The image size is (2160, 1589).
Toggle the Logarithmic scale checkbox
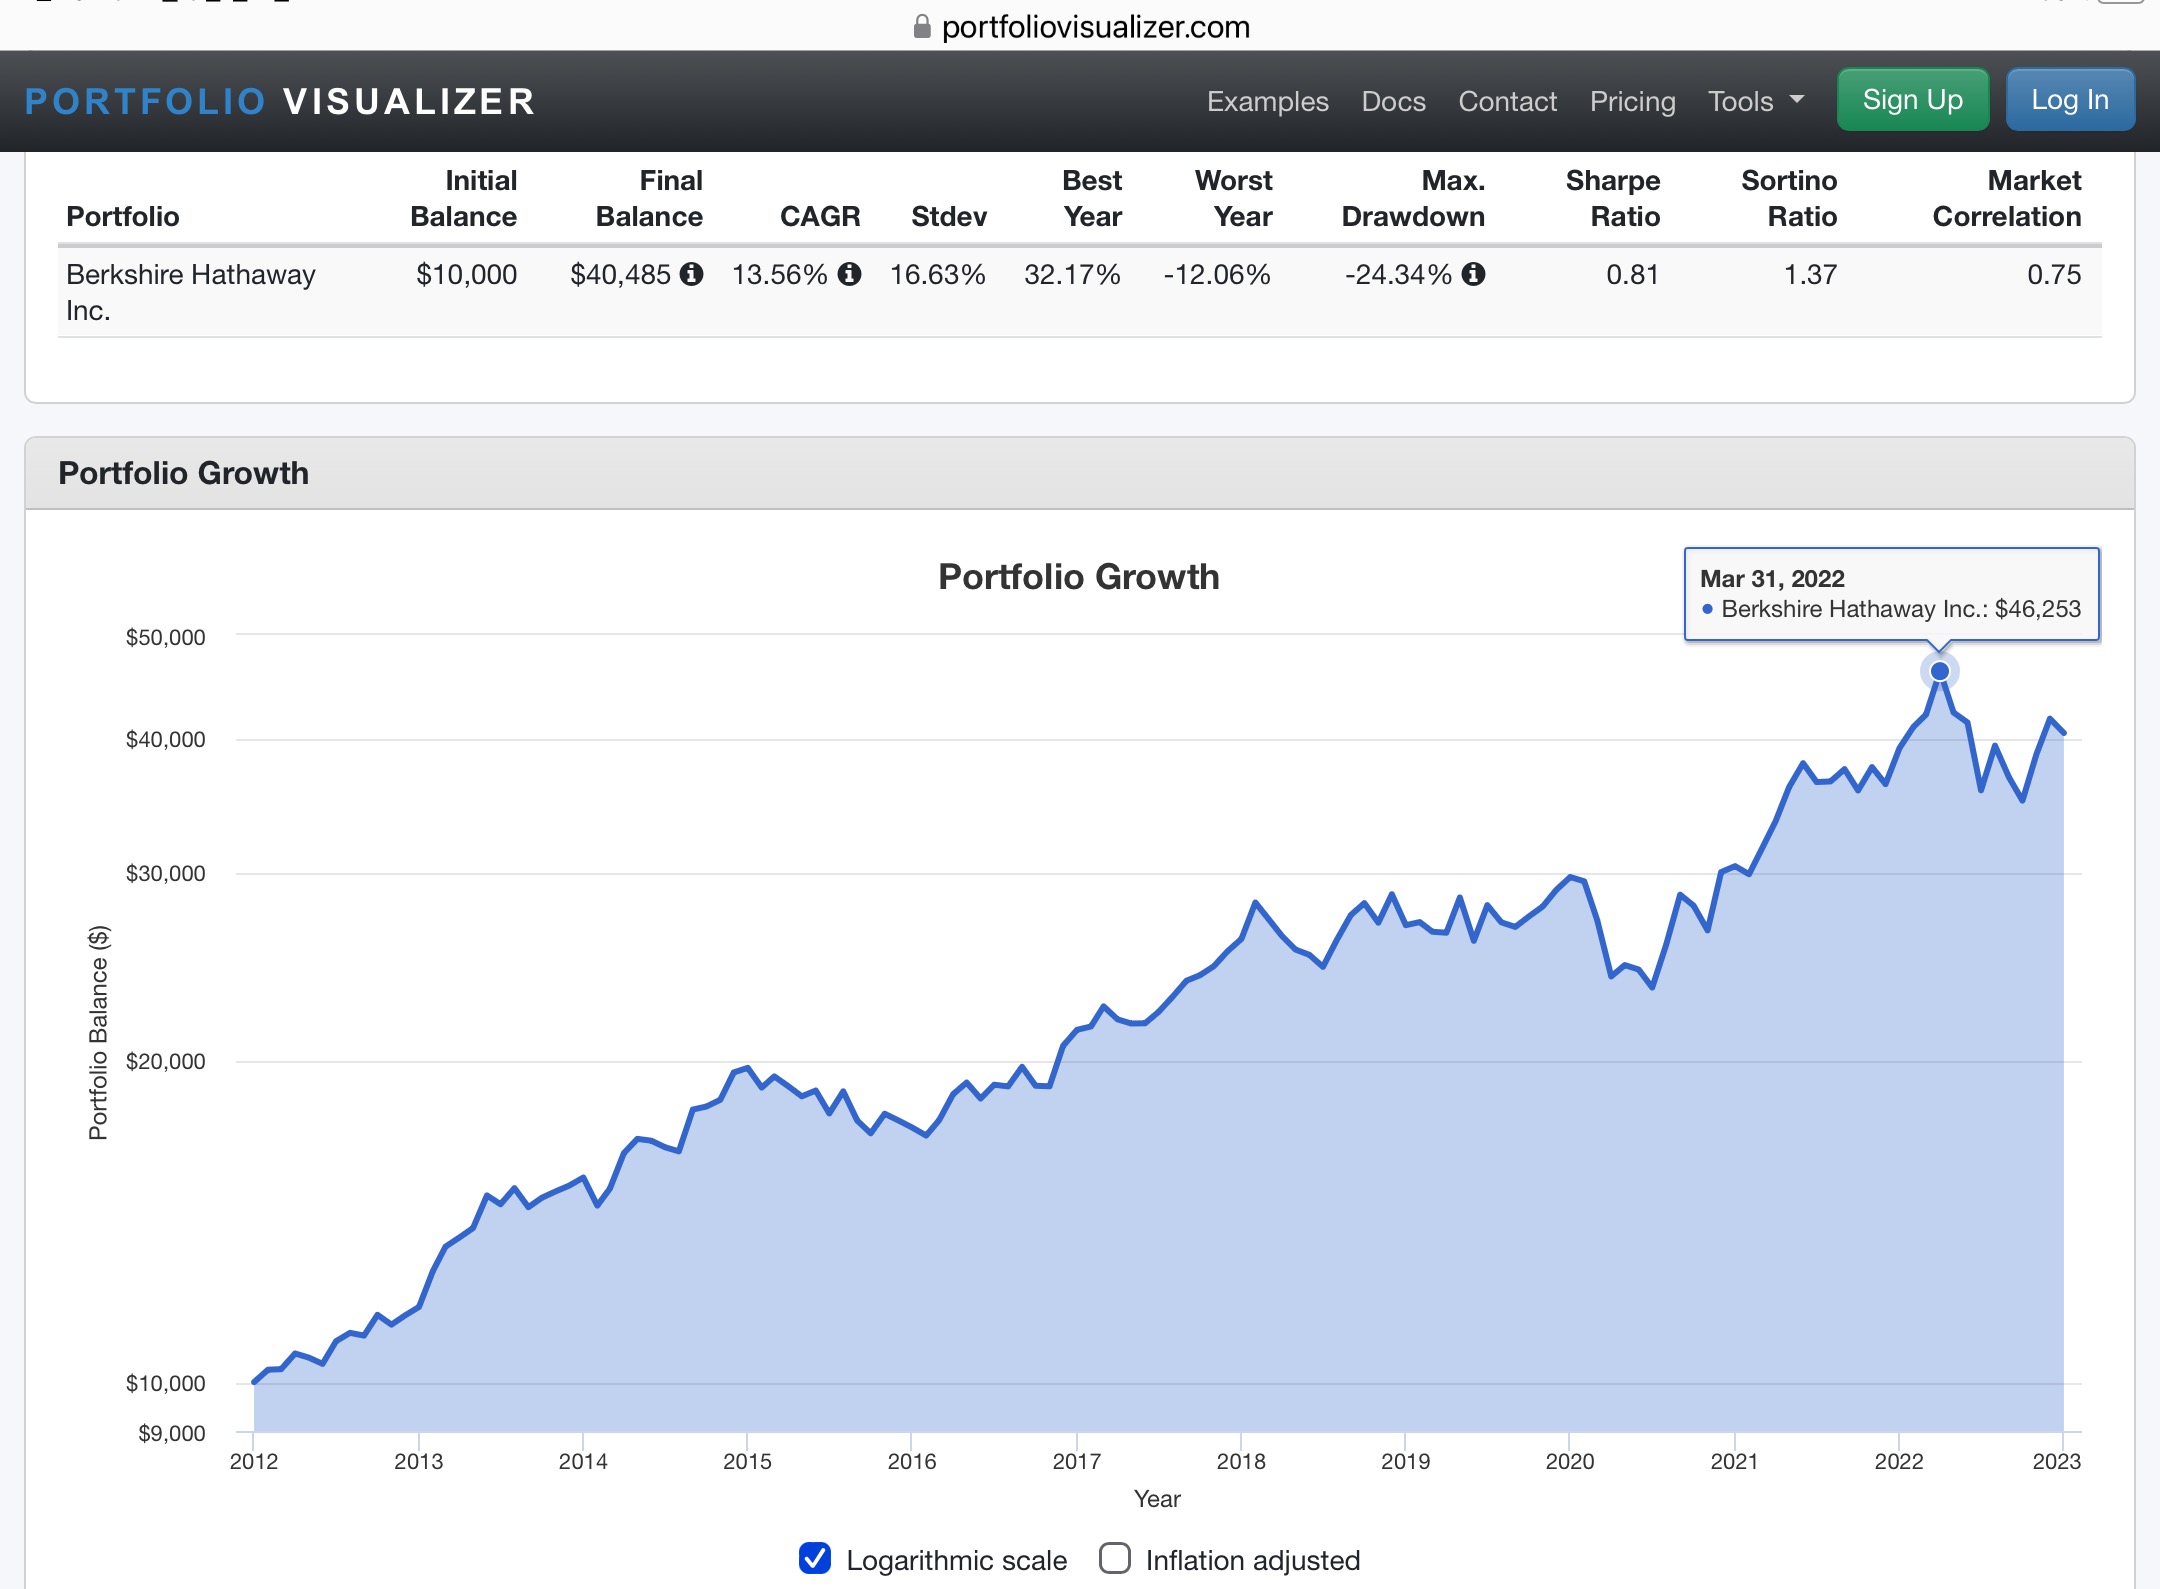point(815,1558)
